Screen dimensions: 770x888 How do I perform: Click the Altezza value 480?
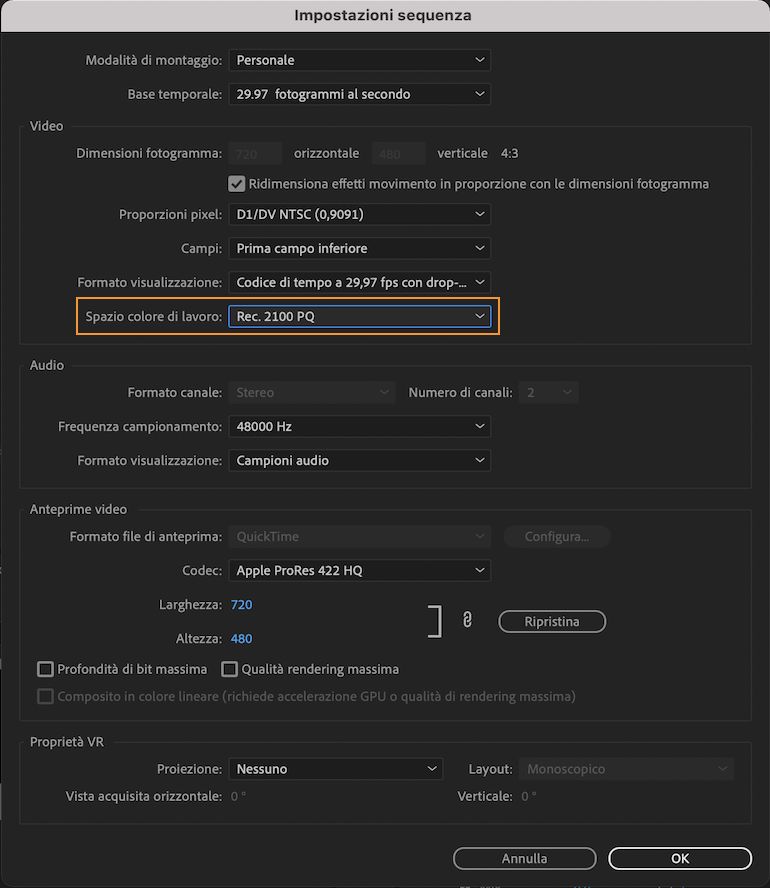(241, 638)
